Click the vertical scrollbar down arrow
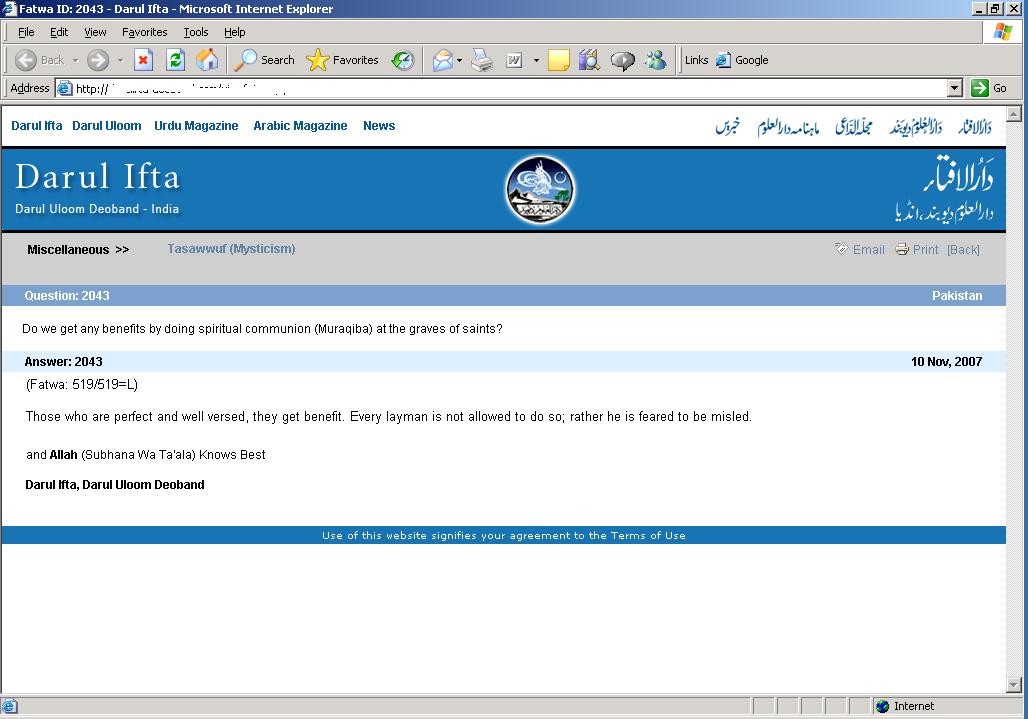Image resolution: width=1028 pixels, height=719 pixels. pos(1014,685)
